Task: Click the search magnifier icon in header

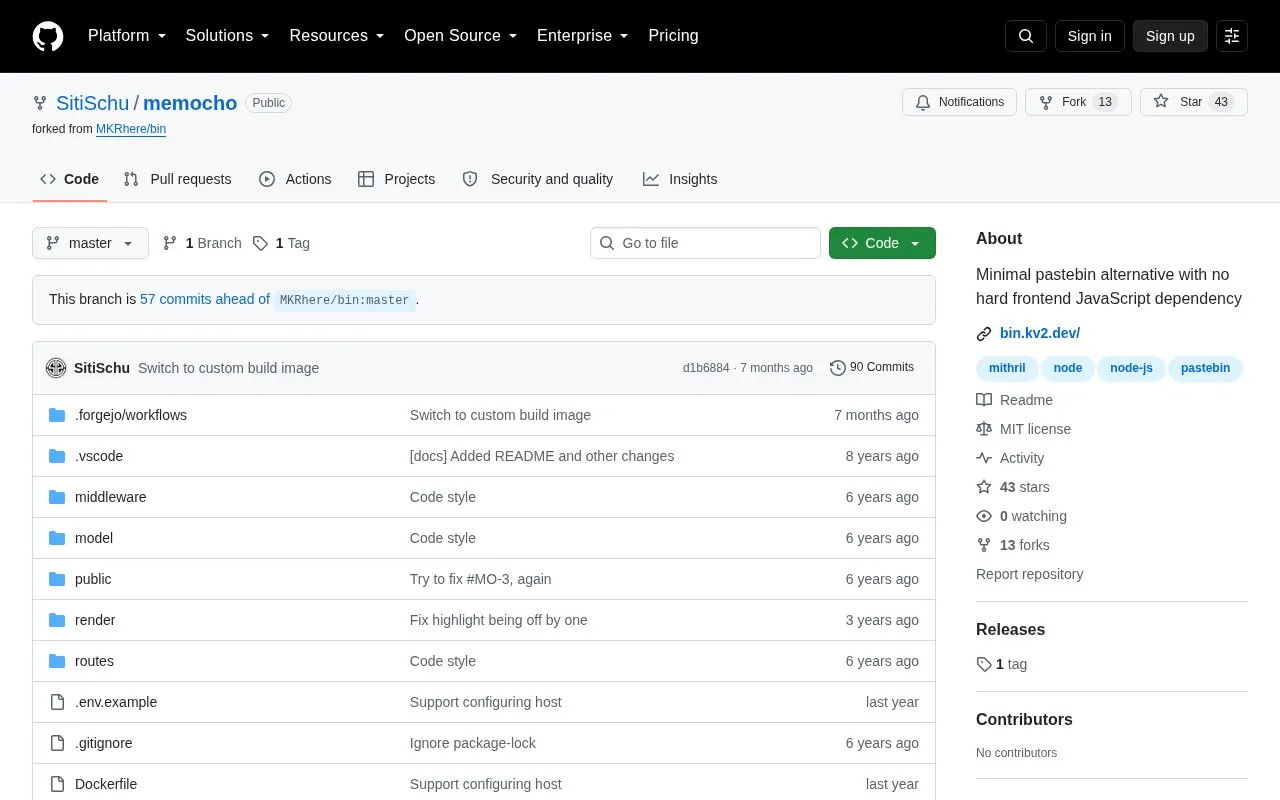Action: click(x=1026, y=36)
